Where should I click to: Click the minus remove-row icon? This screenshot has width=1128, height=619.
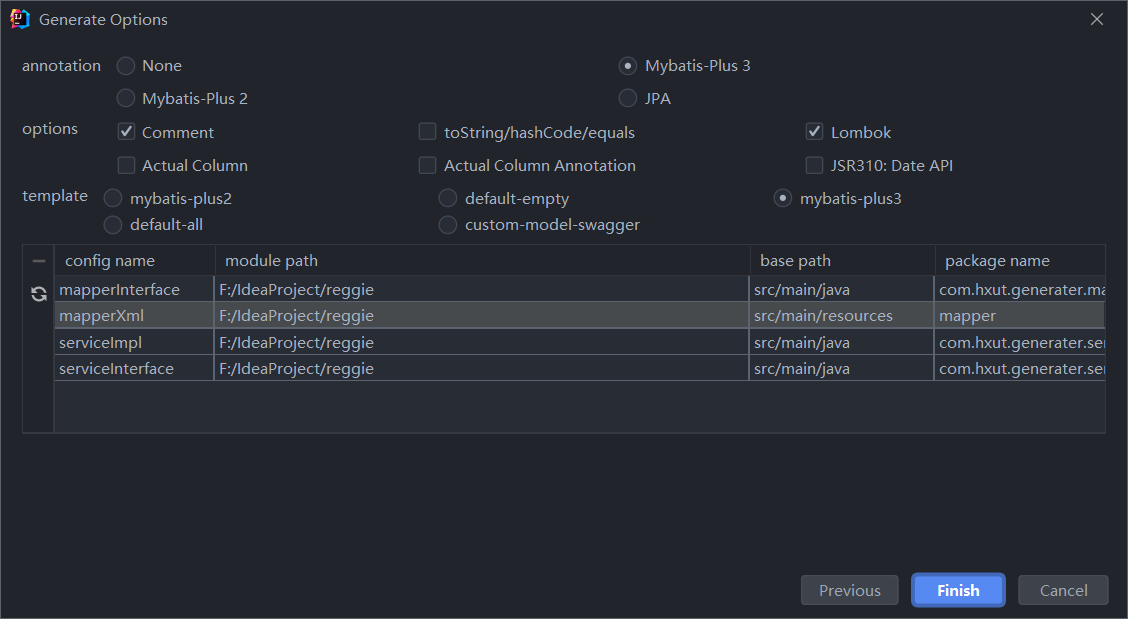point(39,261)
